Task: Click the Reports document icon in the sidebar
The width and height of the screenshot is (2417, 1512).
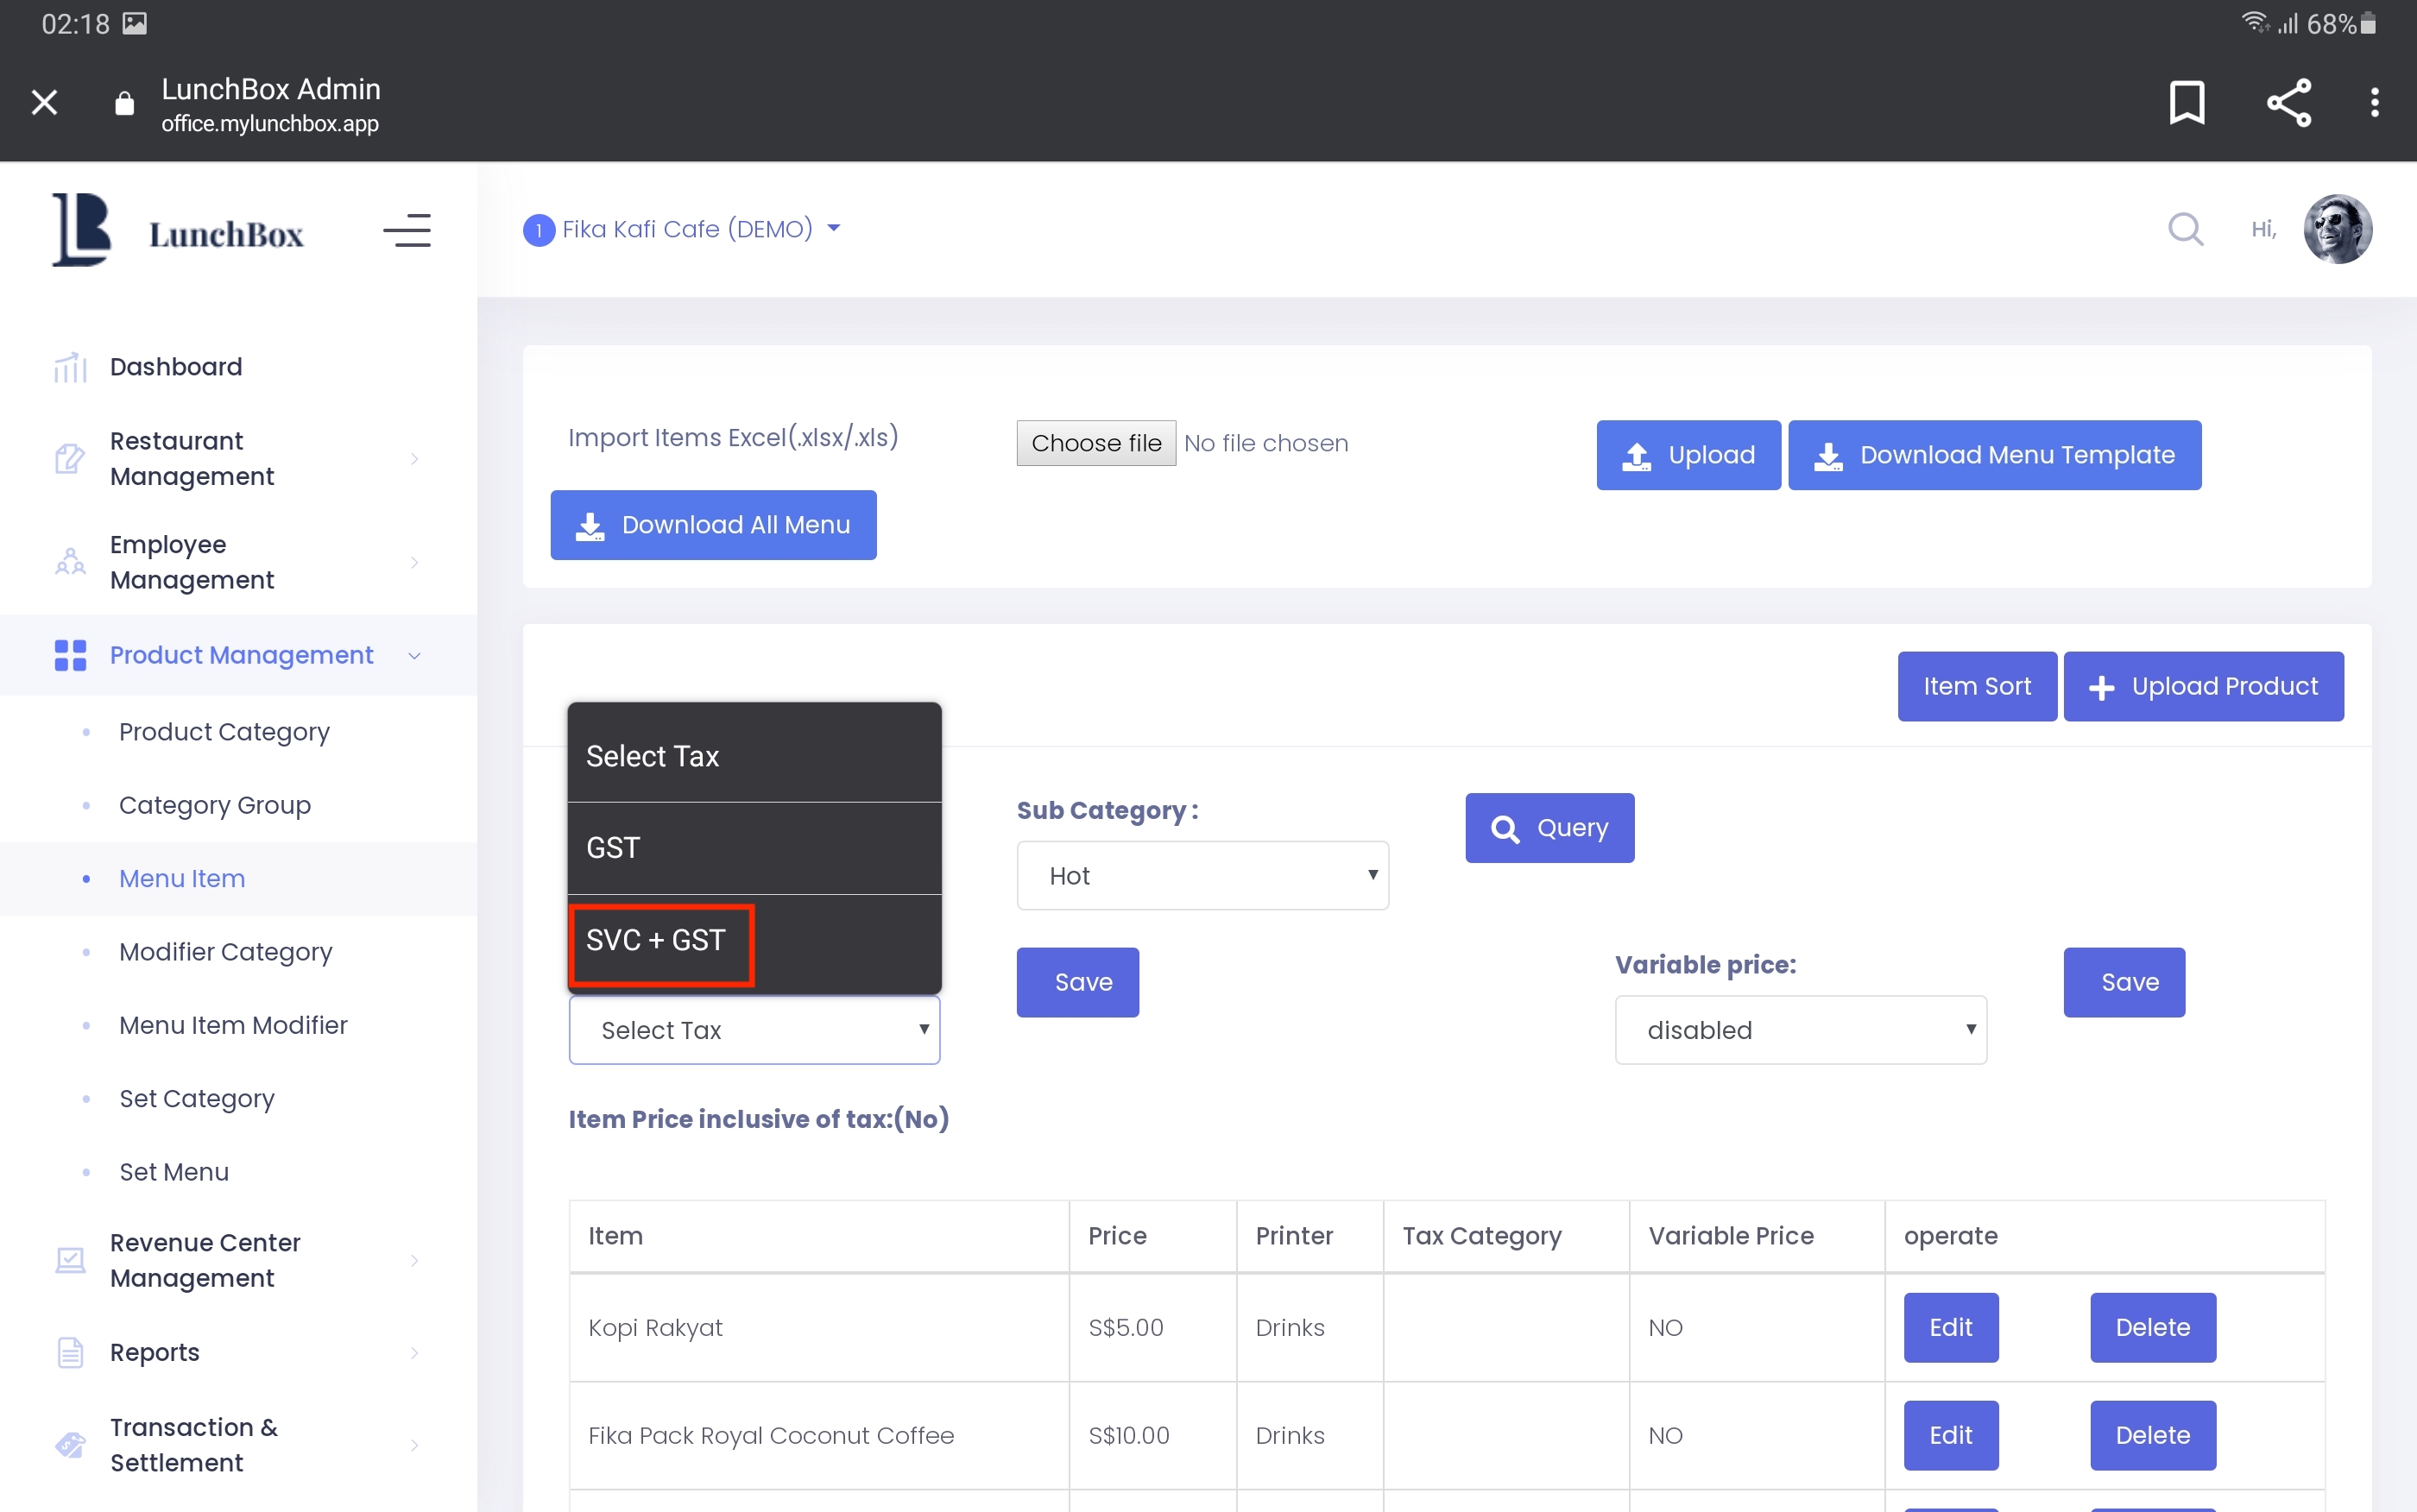Action: pyautogui.click(x=70, y=1352)
